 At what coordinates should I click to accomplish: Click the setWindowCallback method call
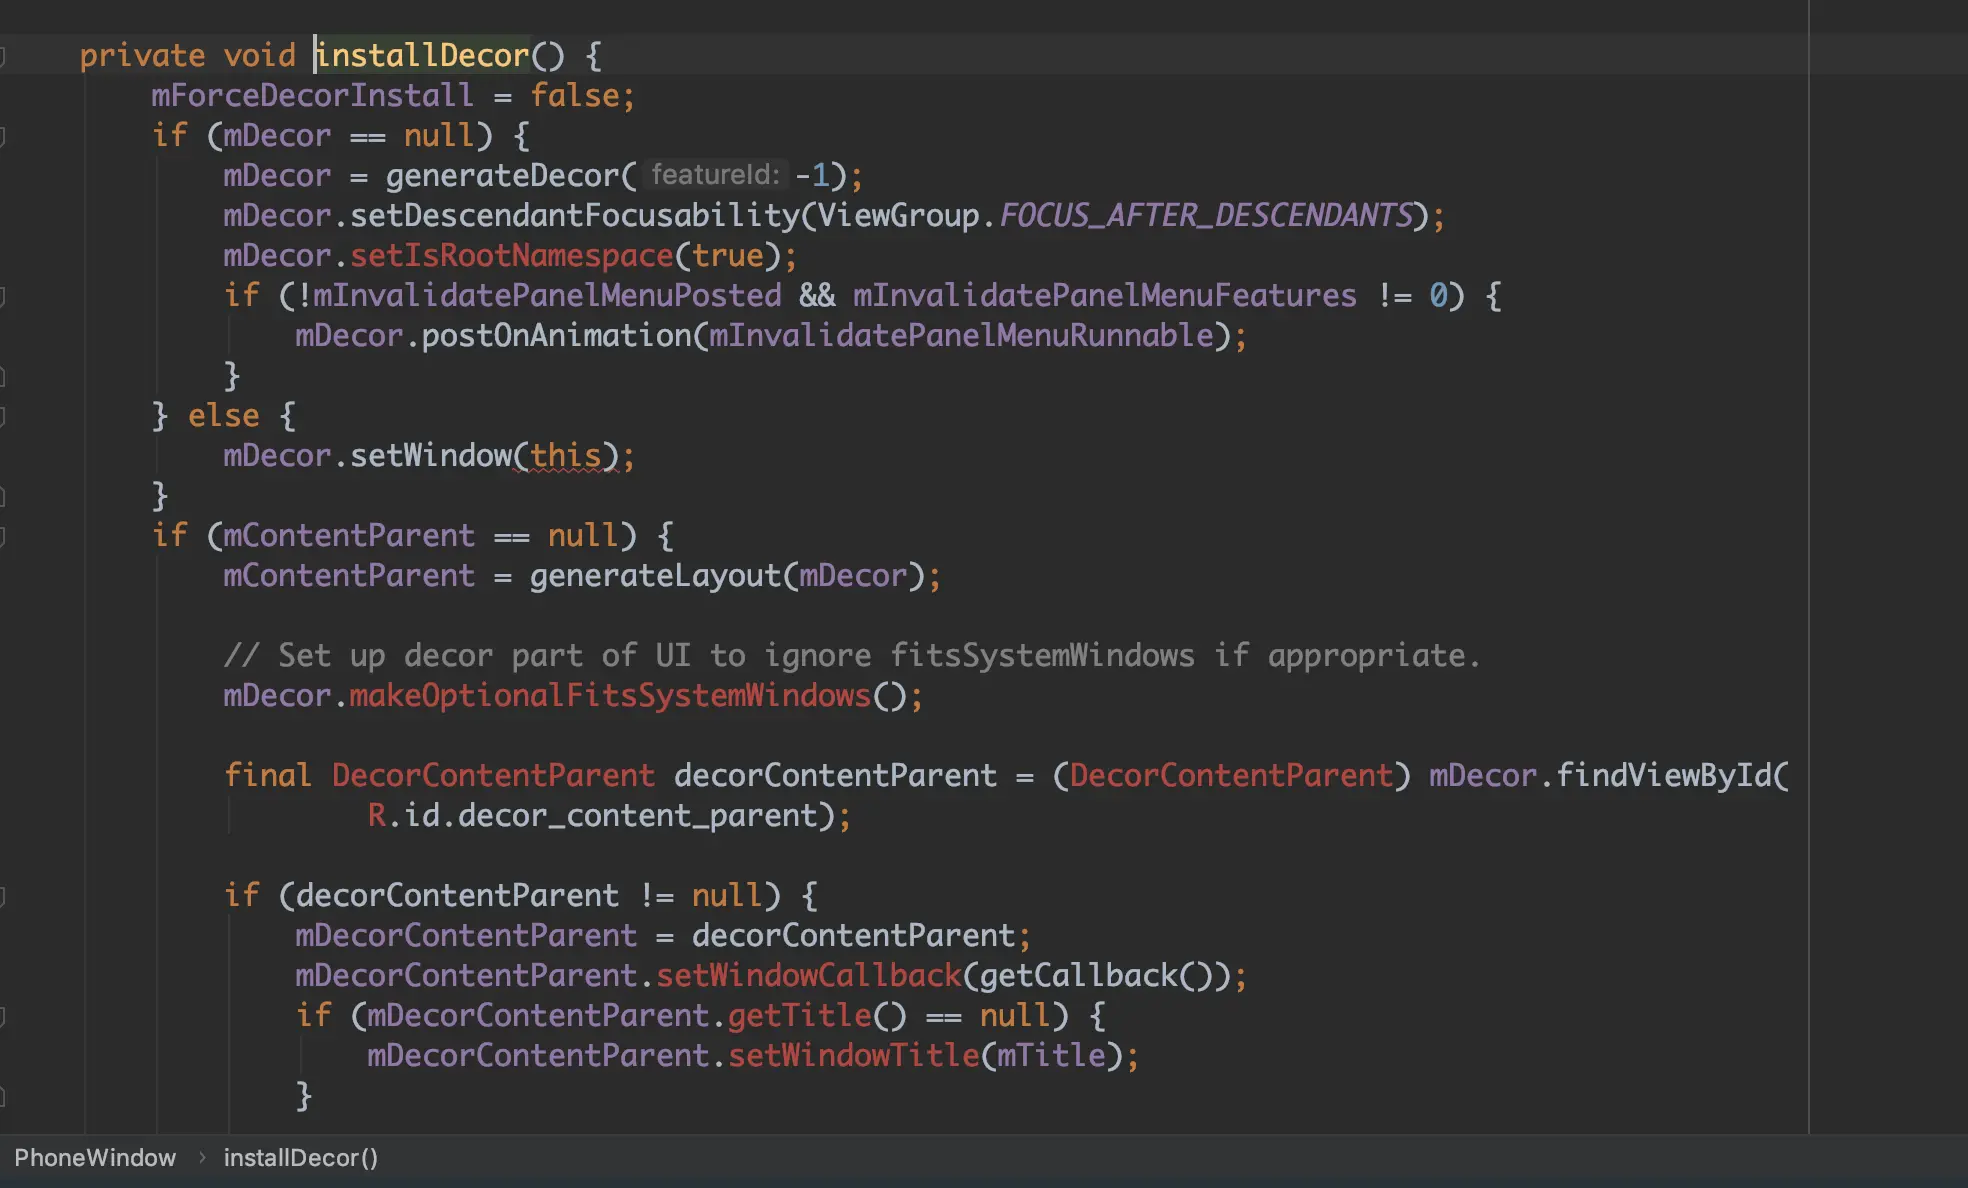pyautogui.click(x=808, y=976)
